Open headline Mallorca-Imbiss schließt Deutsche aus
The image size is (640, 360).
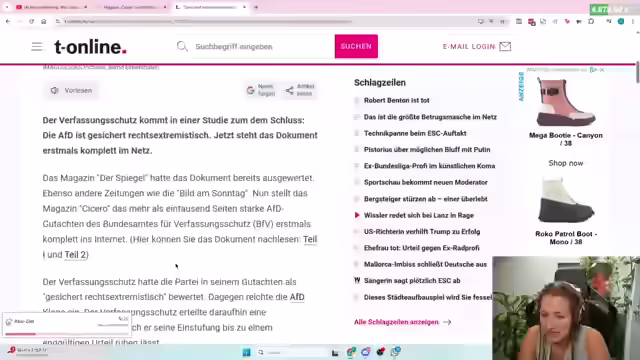[425, 264]
